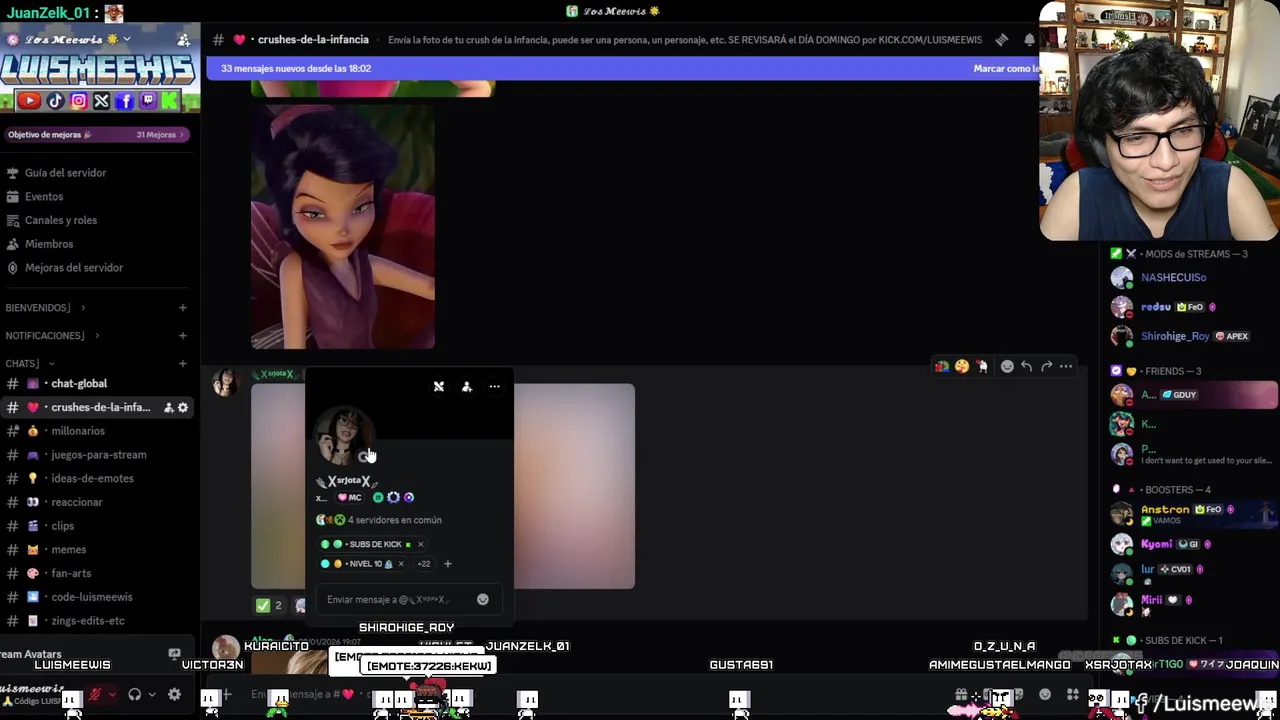This screenshot has height=720, width=1280.
Task: Click the Objetivo de mejoras boost bar
Action: click(96, 134)
